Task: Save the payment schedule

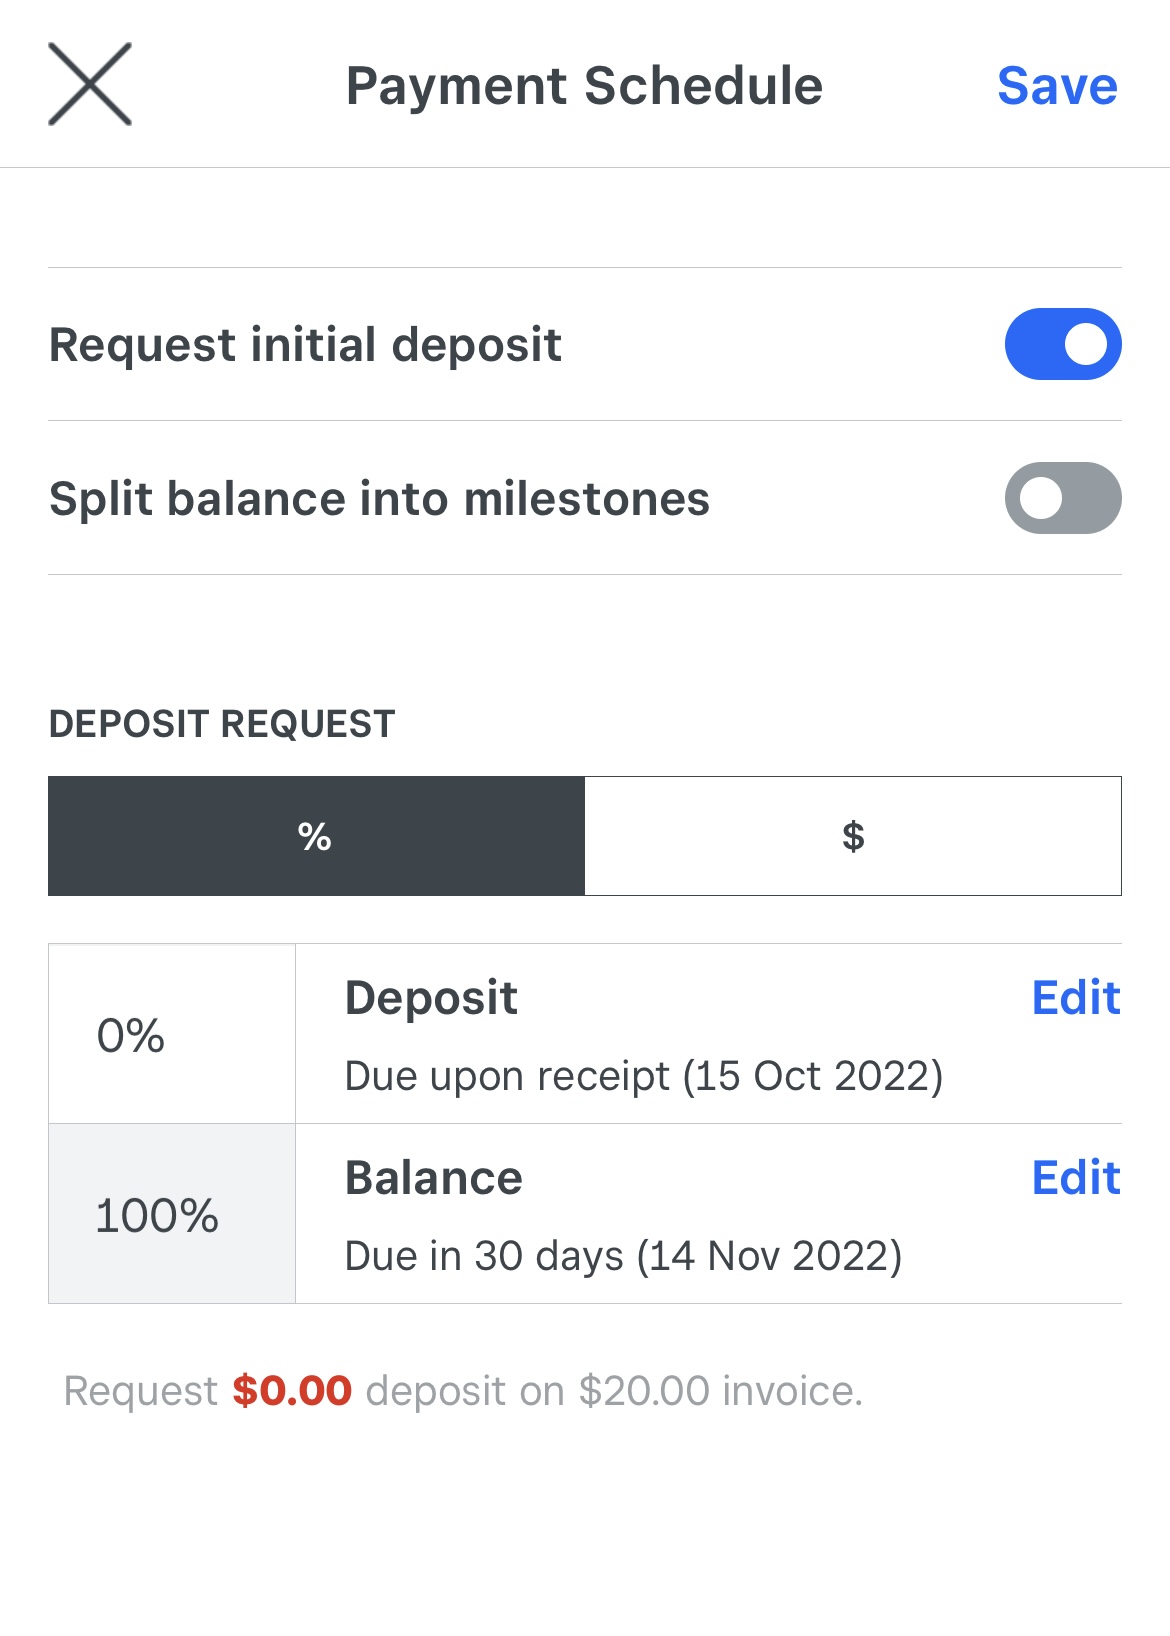Action: (x=1057, y=86)
